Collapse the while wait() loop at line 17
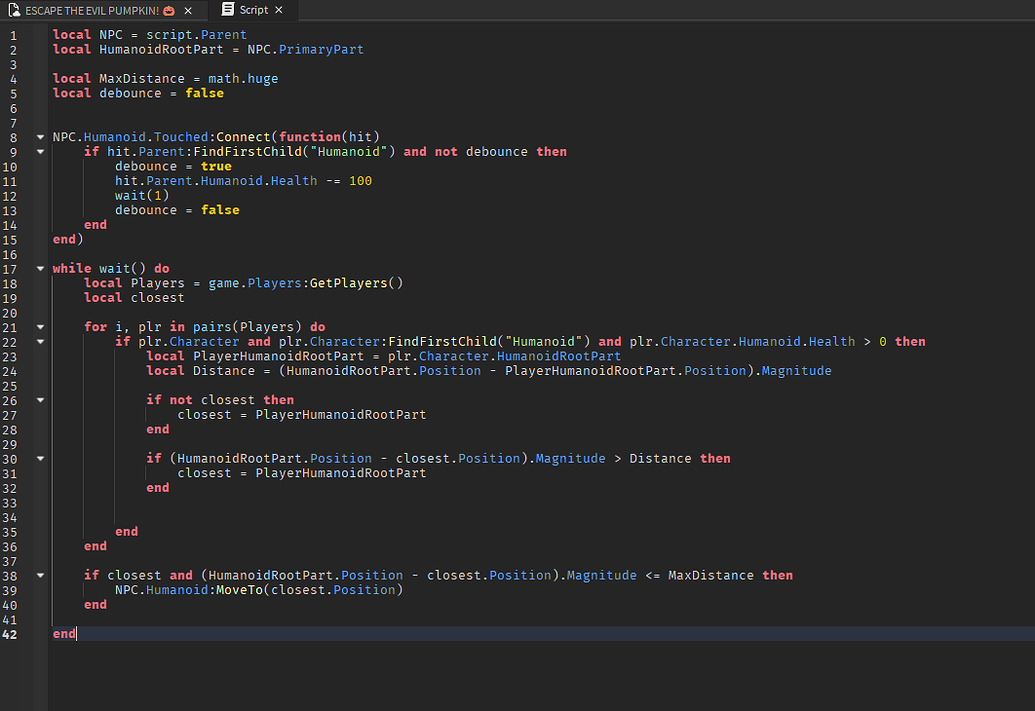Screen dimensions: 1035x711 click(x=40, y=269)
